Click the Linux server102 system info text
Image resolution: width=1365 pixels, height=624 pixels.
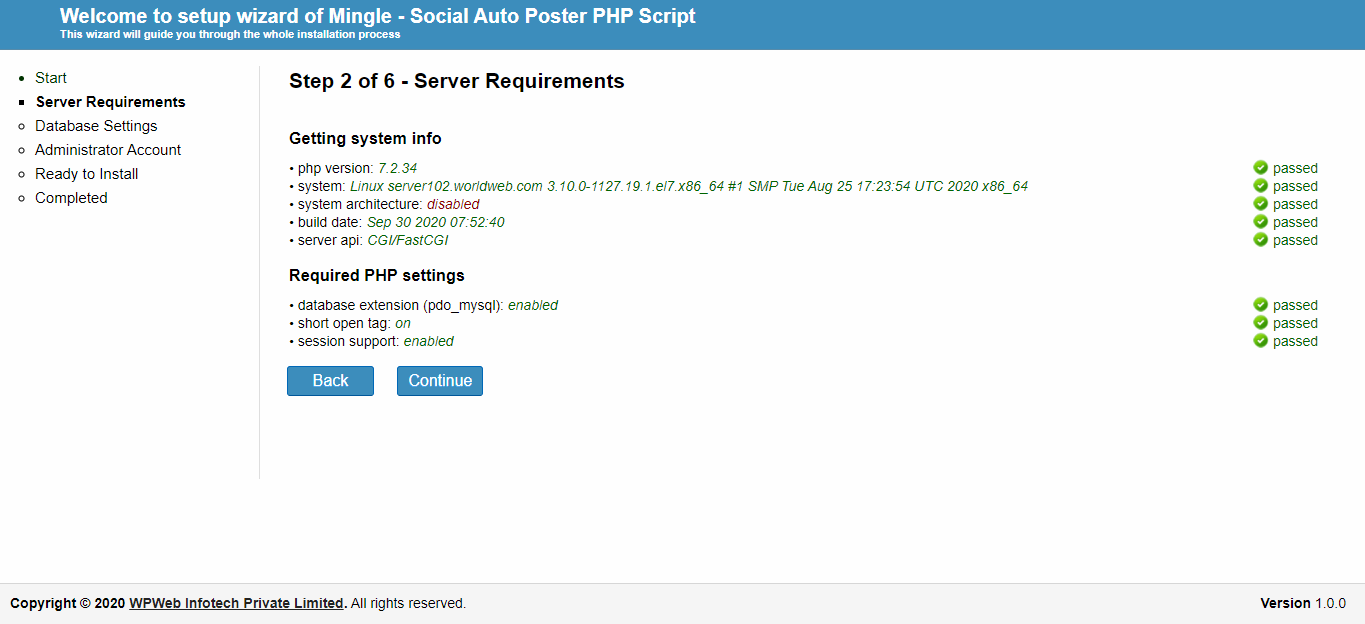click(x=689, y=186)
